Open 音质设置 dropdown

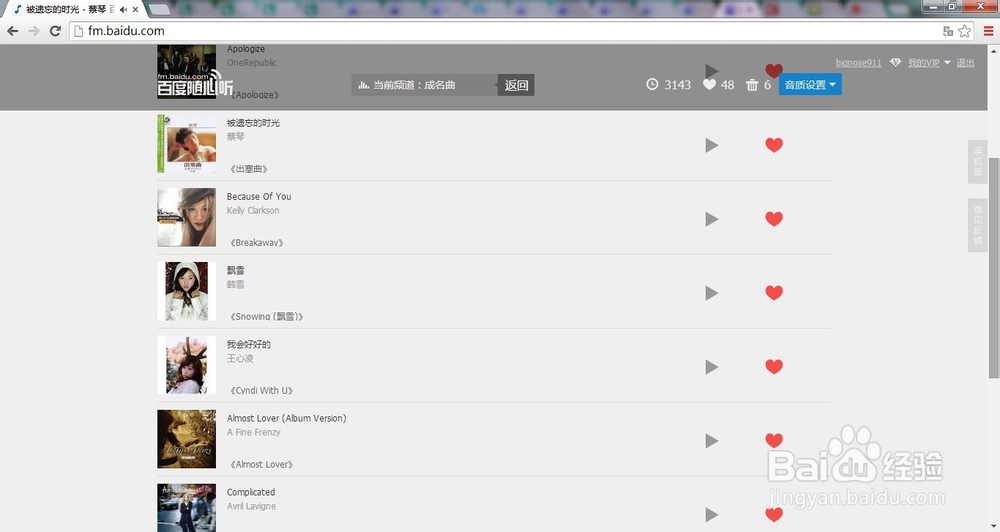810,85
